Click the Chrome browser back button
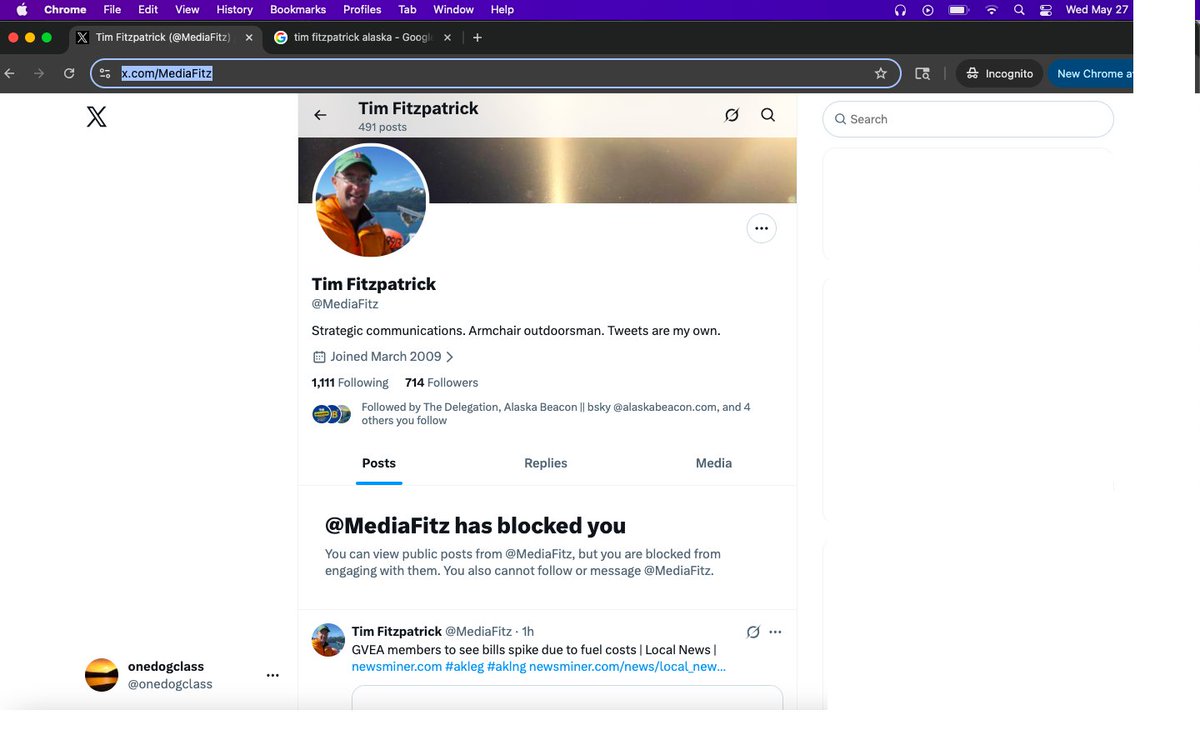 pos(10,73)
